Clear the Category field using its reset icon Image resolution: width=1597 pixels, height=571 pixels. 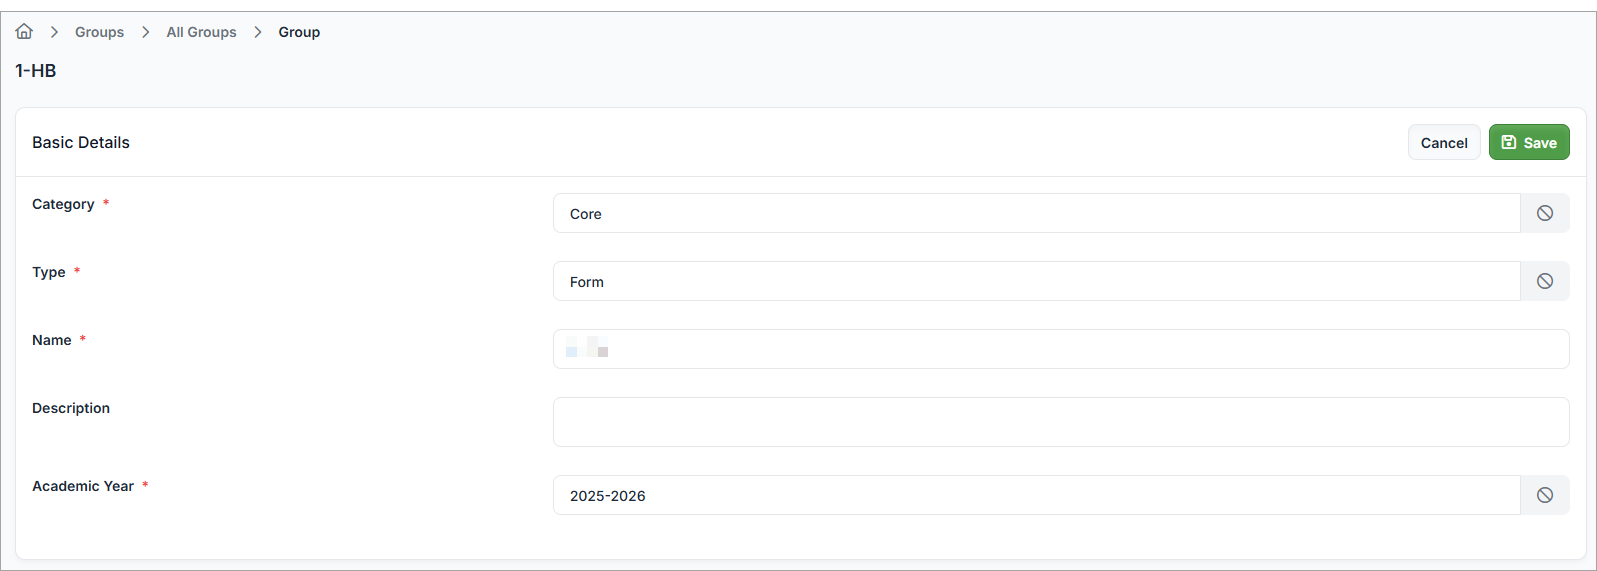[x=1544, y=213]
